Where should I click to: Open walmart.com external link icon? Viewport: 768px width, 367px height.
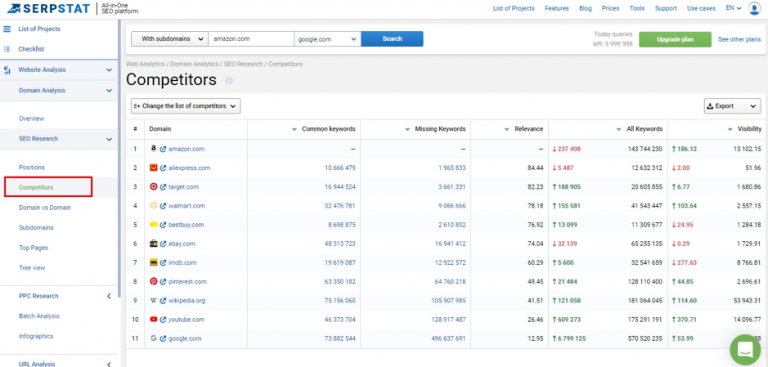click(163, 206)
